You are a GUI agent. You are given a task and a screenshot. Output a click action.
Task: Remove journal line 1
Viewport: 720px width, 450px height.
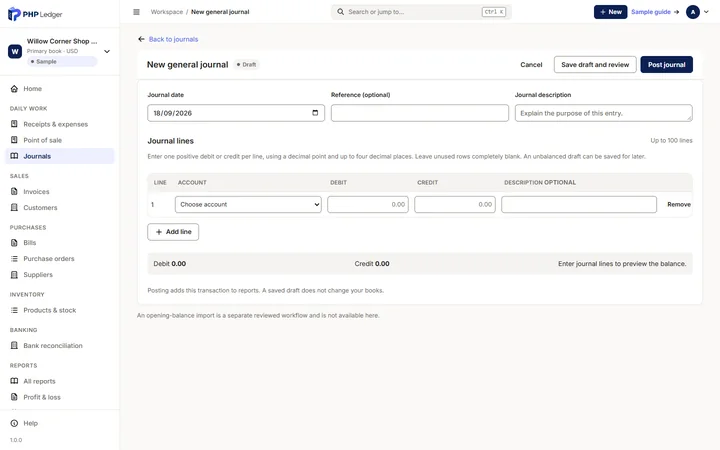pyautogui.click(x=679, y=204)
